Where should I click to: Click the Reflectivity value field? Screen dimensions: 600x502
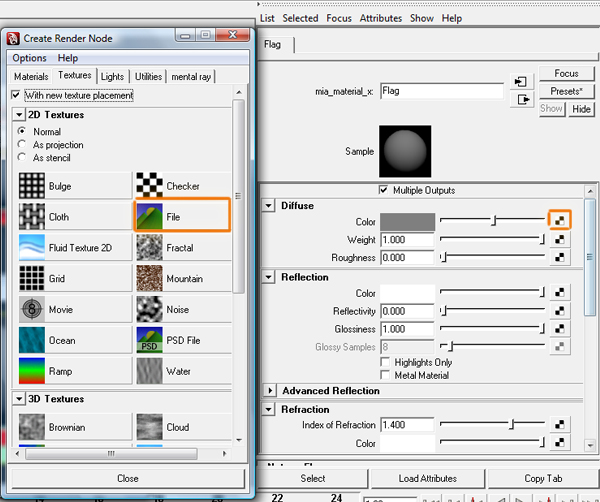coord(408,311)
